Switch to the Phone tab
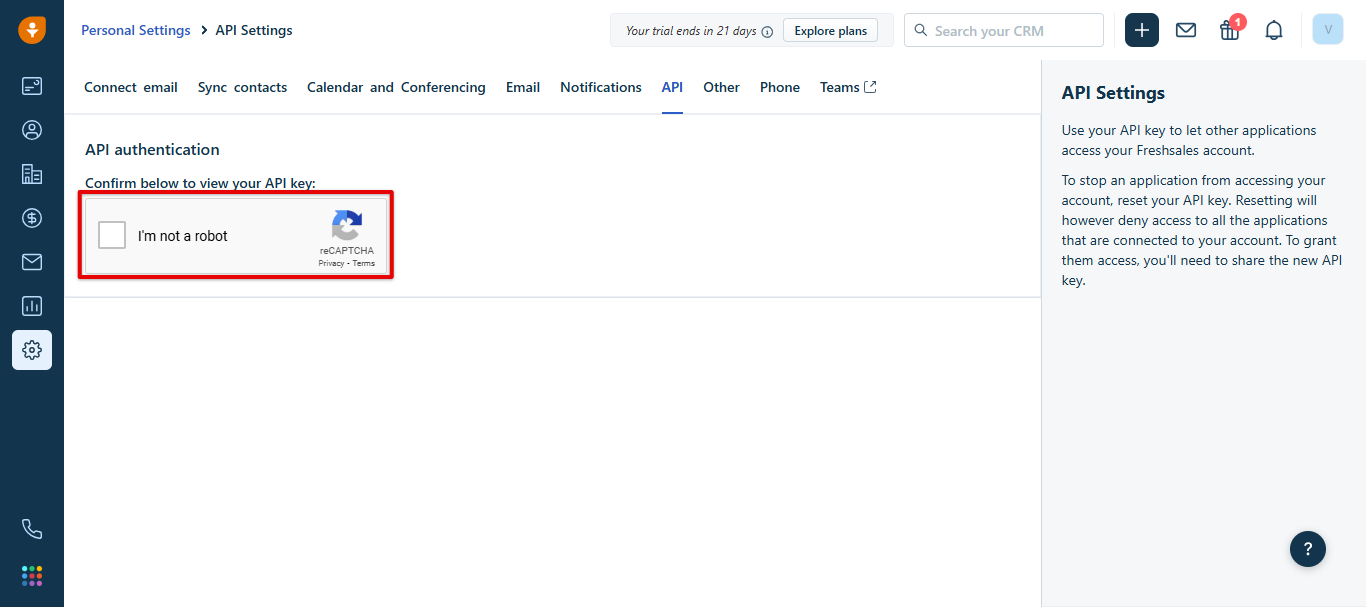Viewport: 1366px width, 607px height. pos(780,87)
